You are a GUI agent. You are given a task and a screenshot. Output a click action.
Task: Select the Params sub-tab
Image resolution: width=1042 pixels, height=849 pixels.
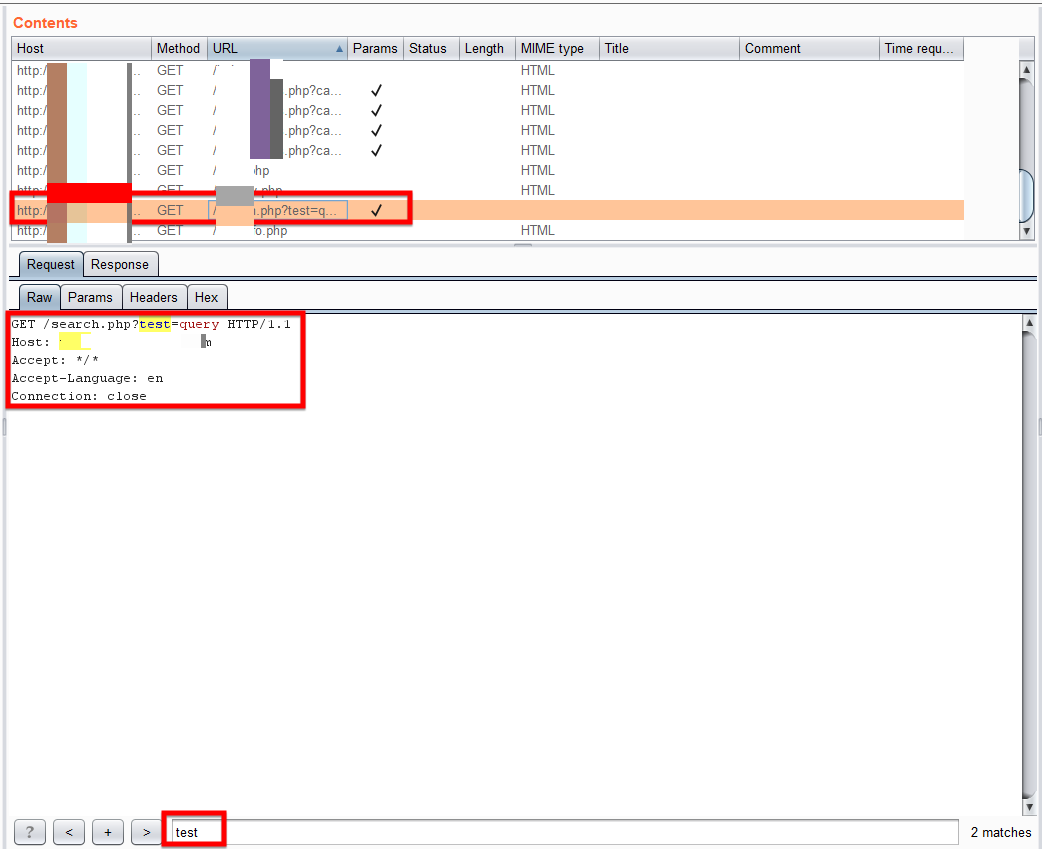point(90,297)
